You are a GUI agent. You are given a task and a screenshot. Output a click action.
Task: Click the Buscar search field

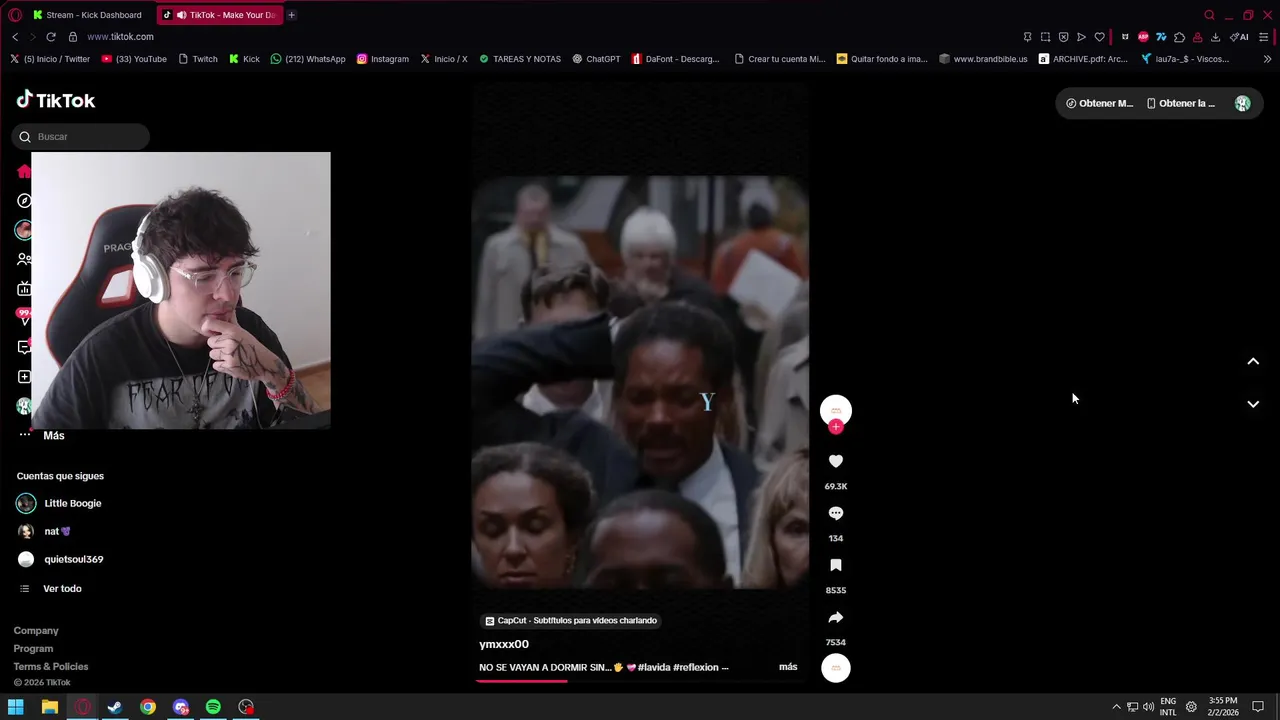click(81, 136)
